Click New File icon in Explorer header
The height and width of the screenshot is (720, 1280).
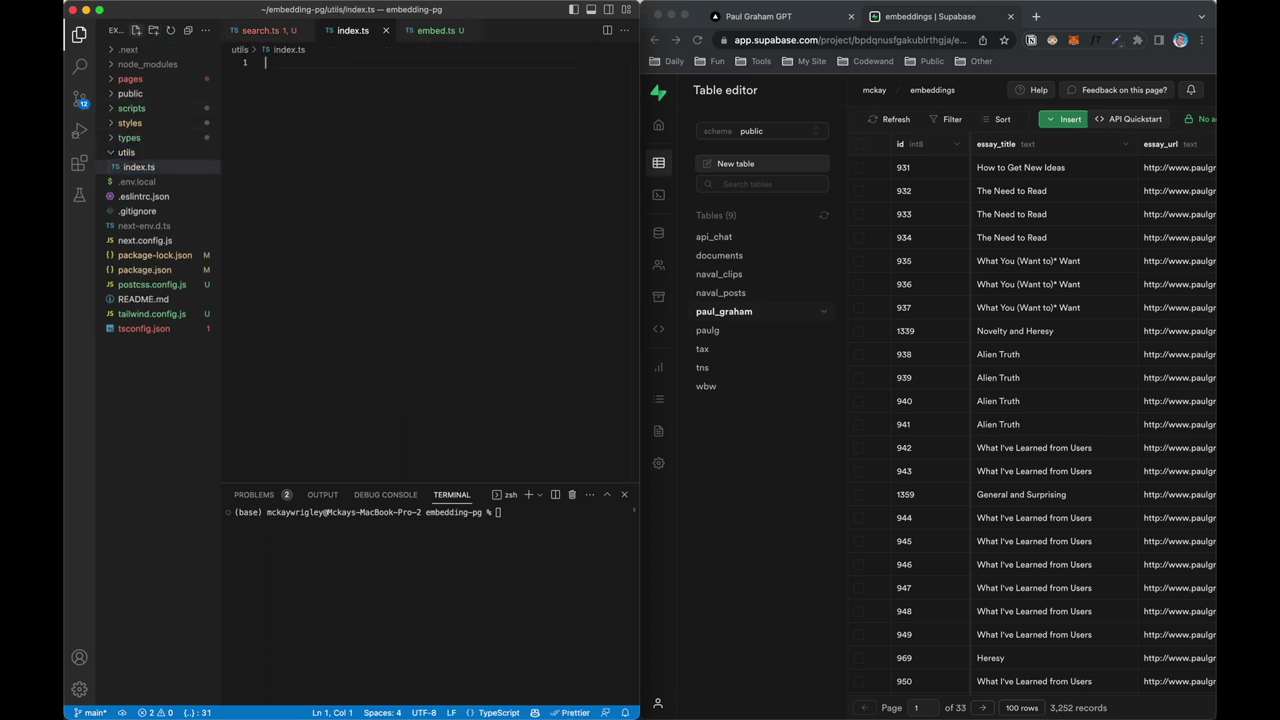point(136,30)
